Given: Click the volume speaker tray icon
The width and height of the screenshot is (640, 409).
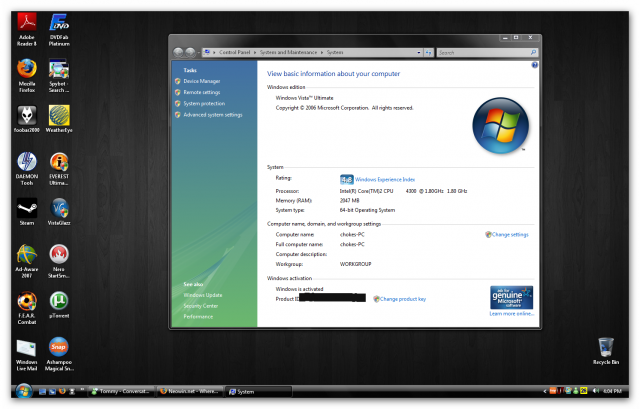Looking at the screenshot, I should tap(596, 391).
